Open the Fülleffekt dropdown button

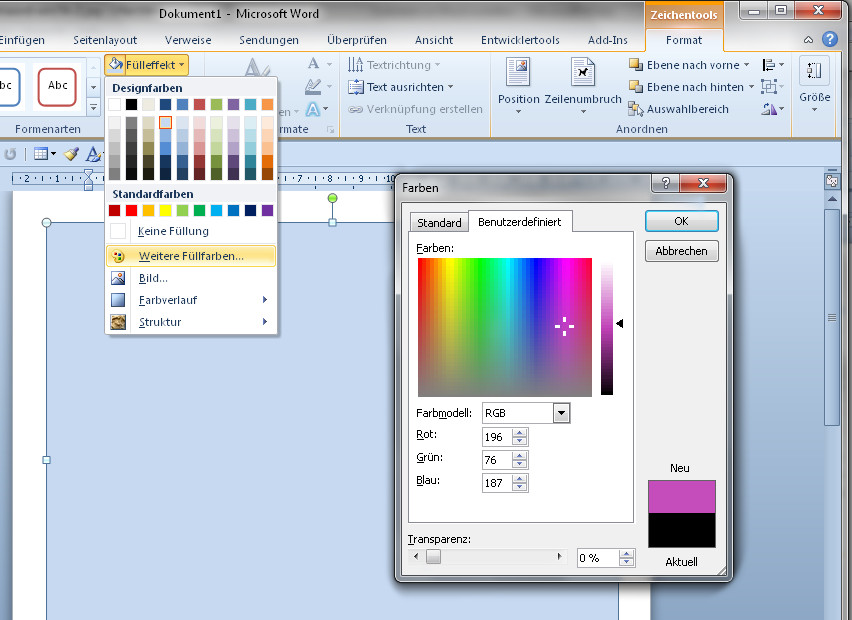tap(146, 65)
